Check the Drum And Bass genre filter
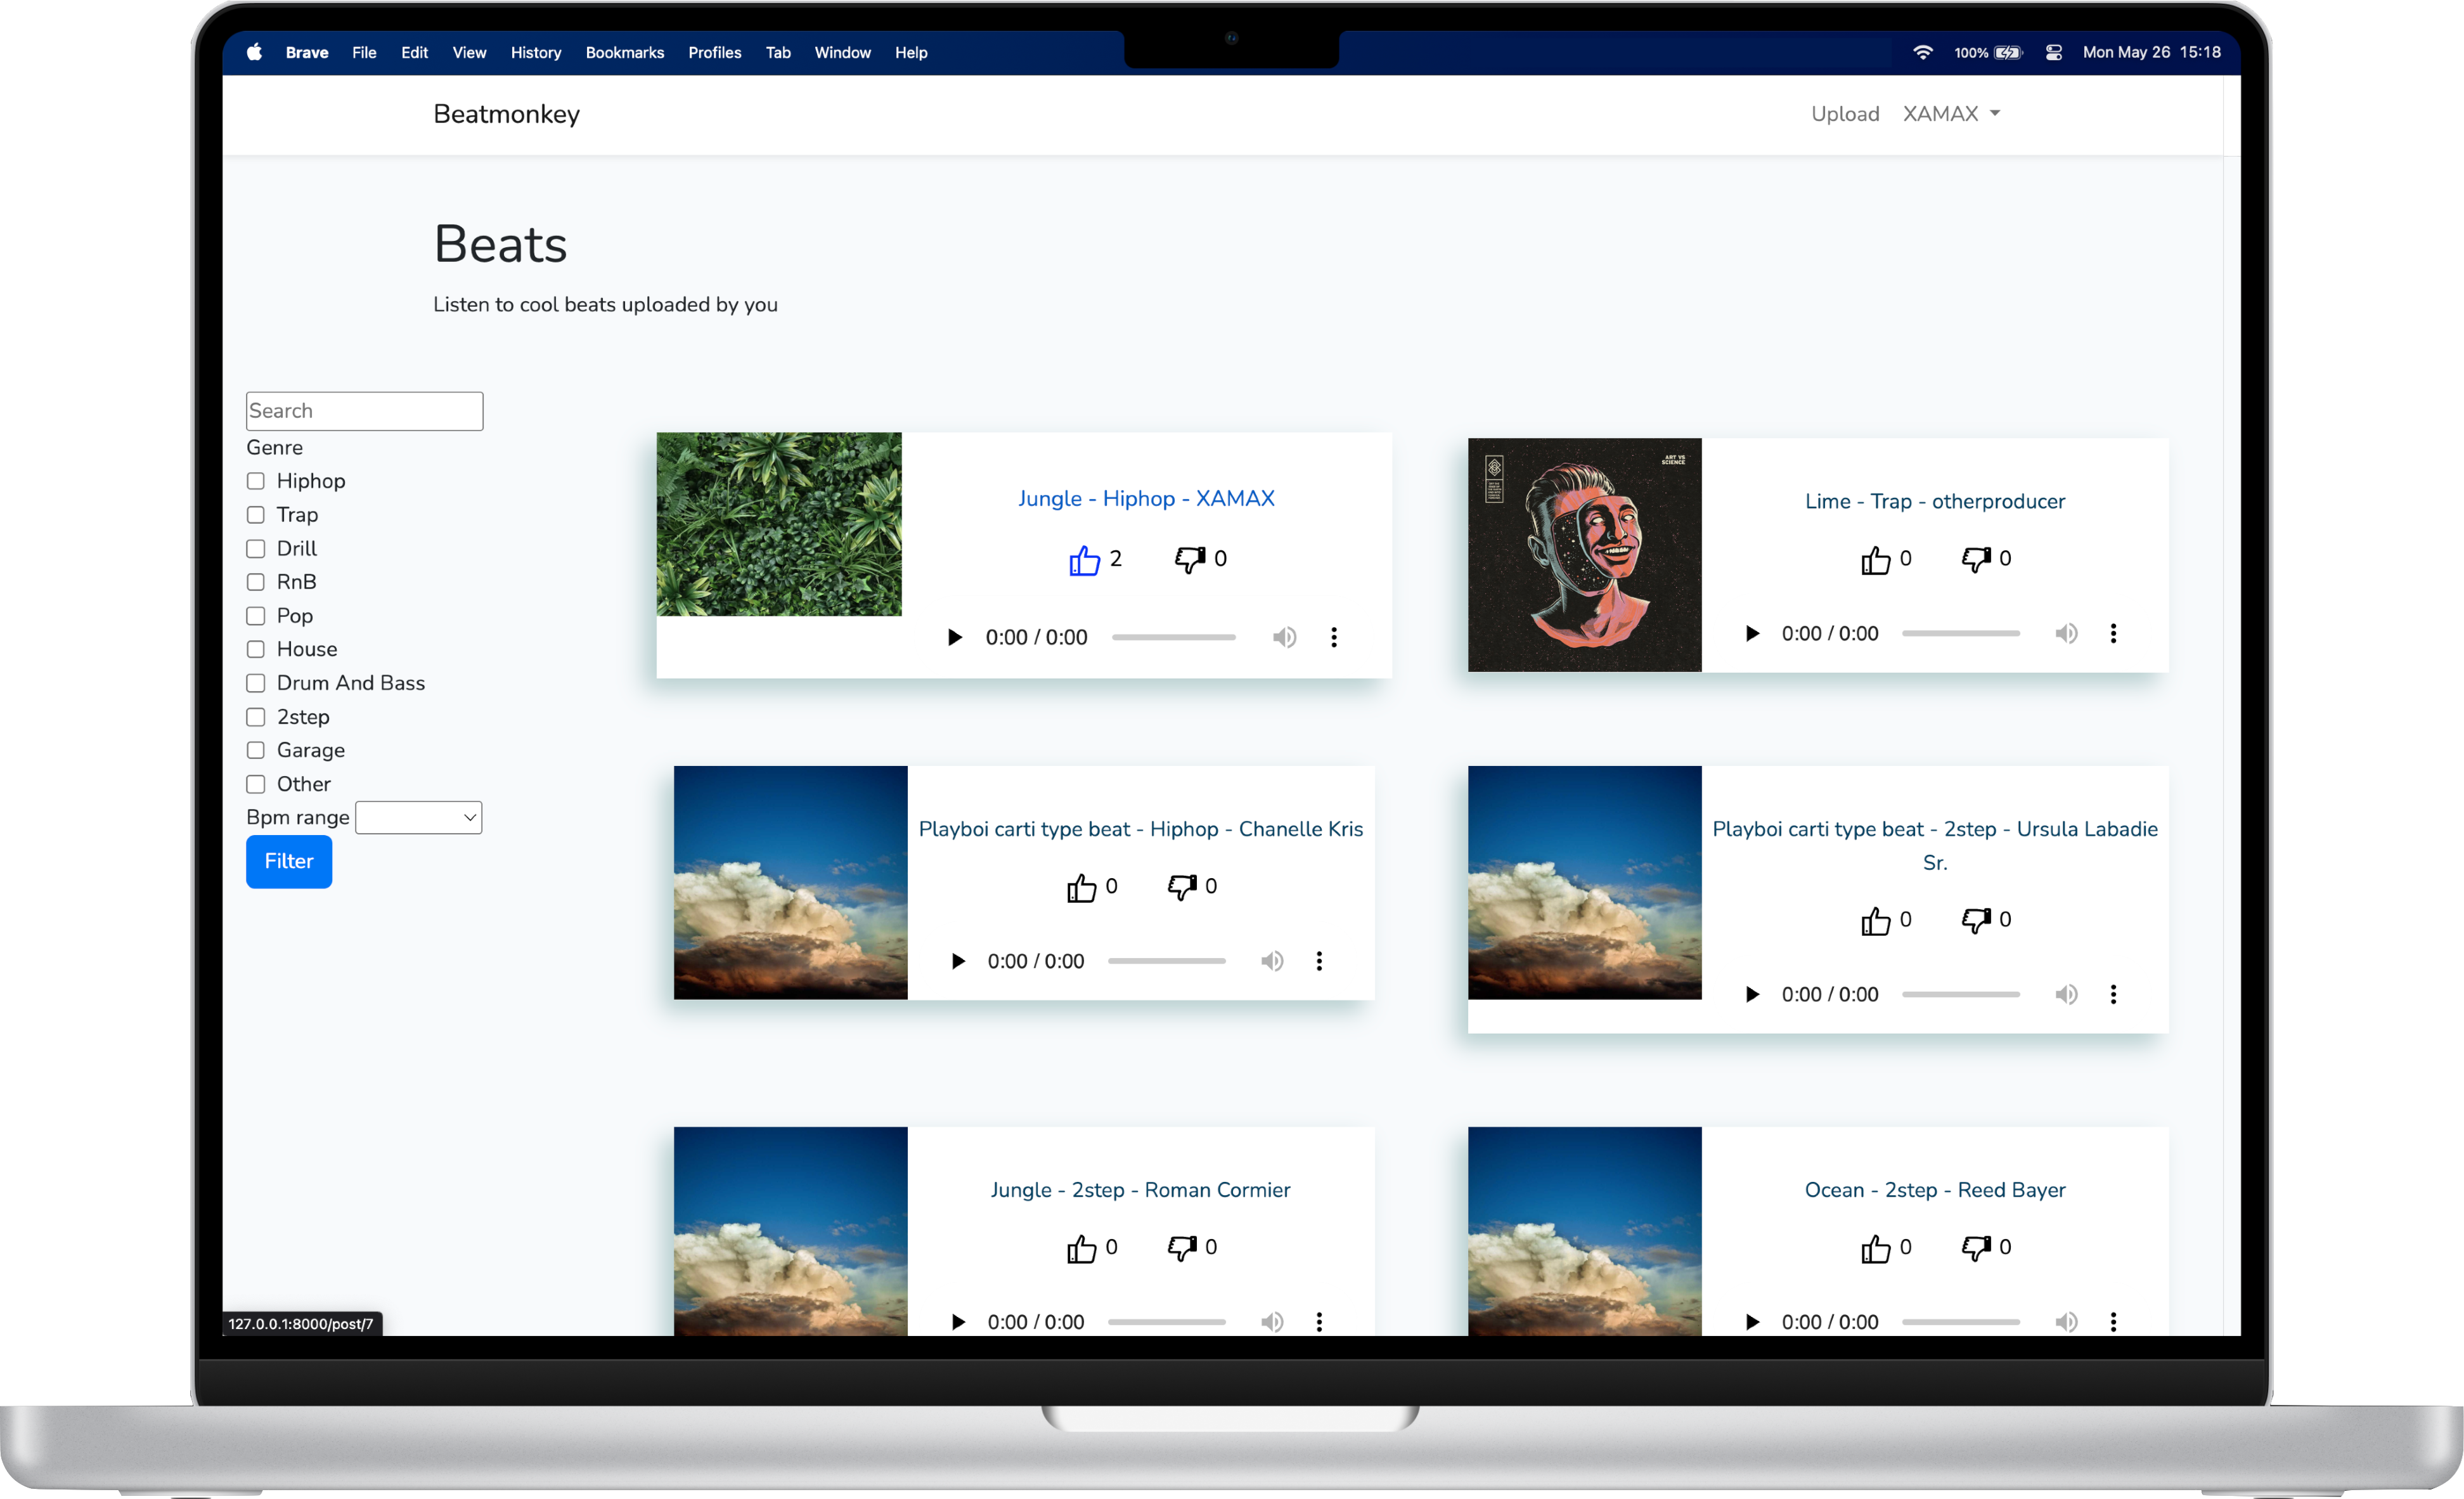Screen dimensions: 2464x1499 click(256, 683)
